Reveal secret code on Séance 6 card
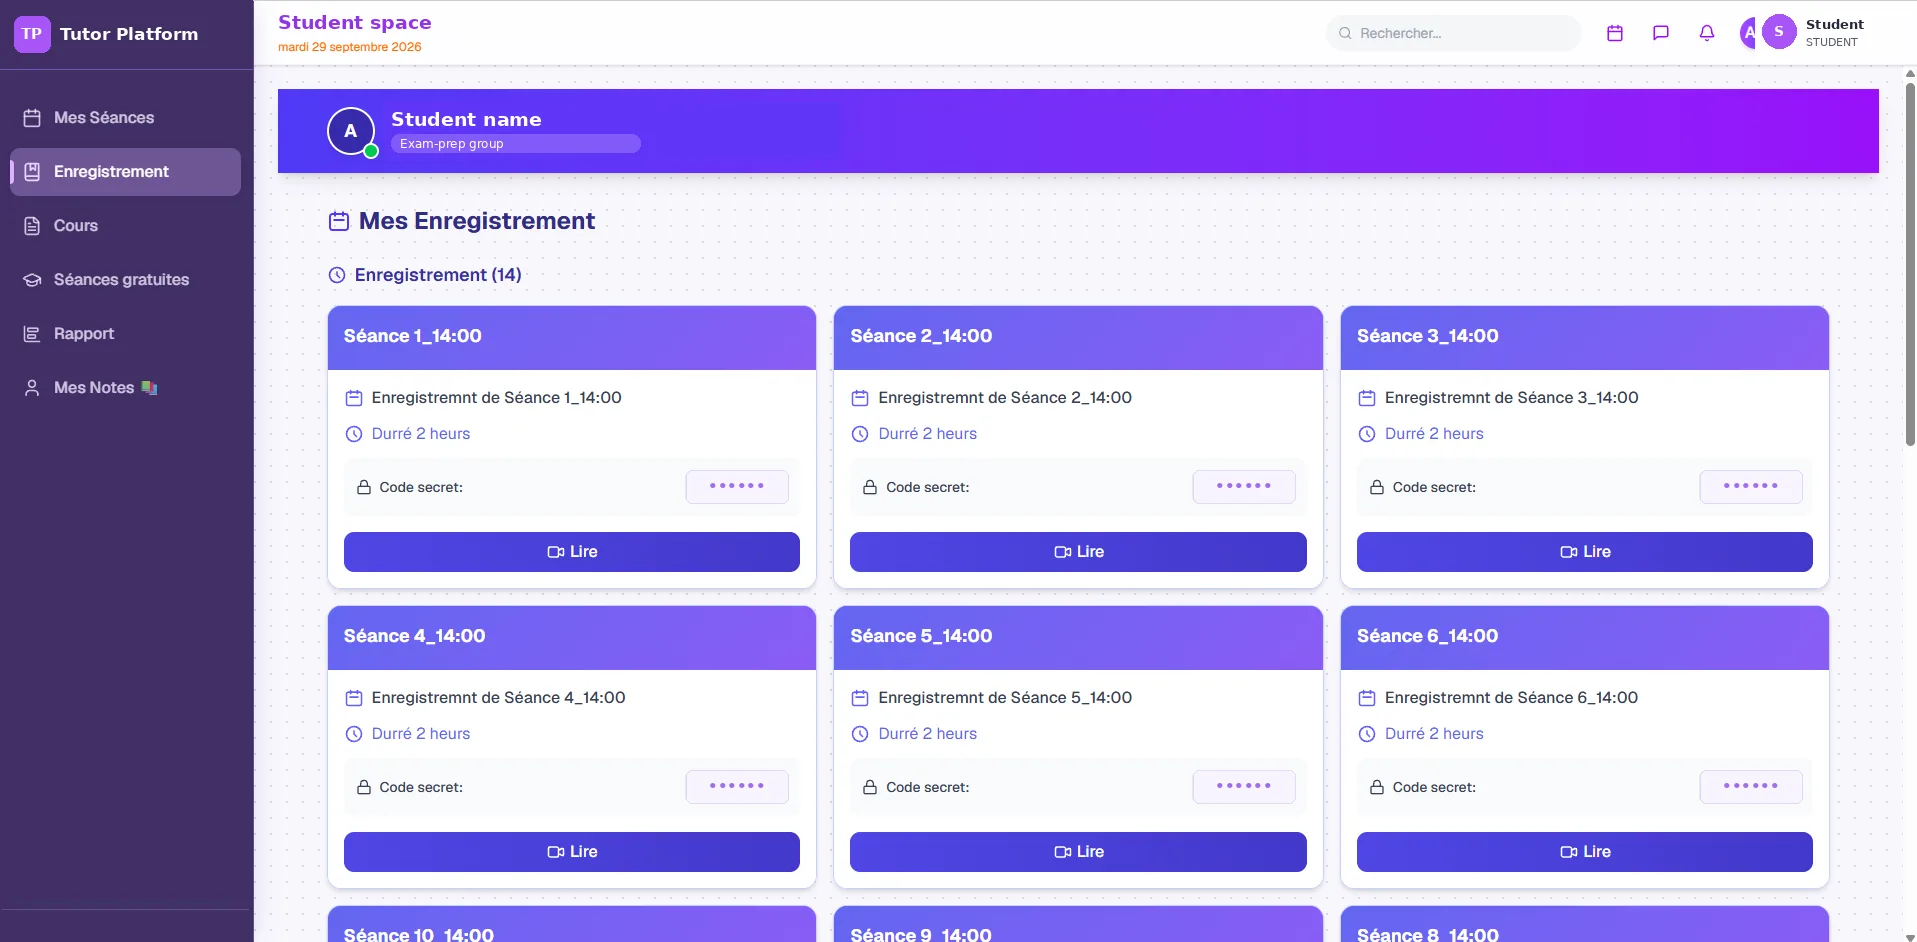The height and width of the screenshot is (942, 1917). pyautogui.click(x=1751, y=787)
